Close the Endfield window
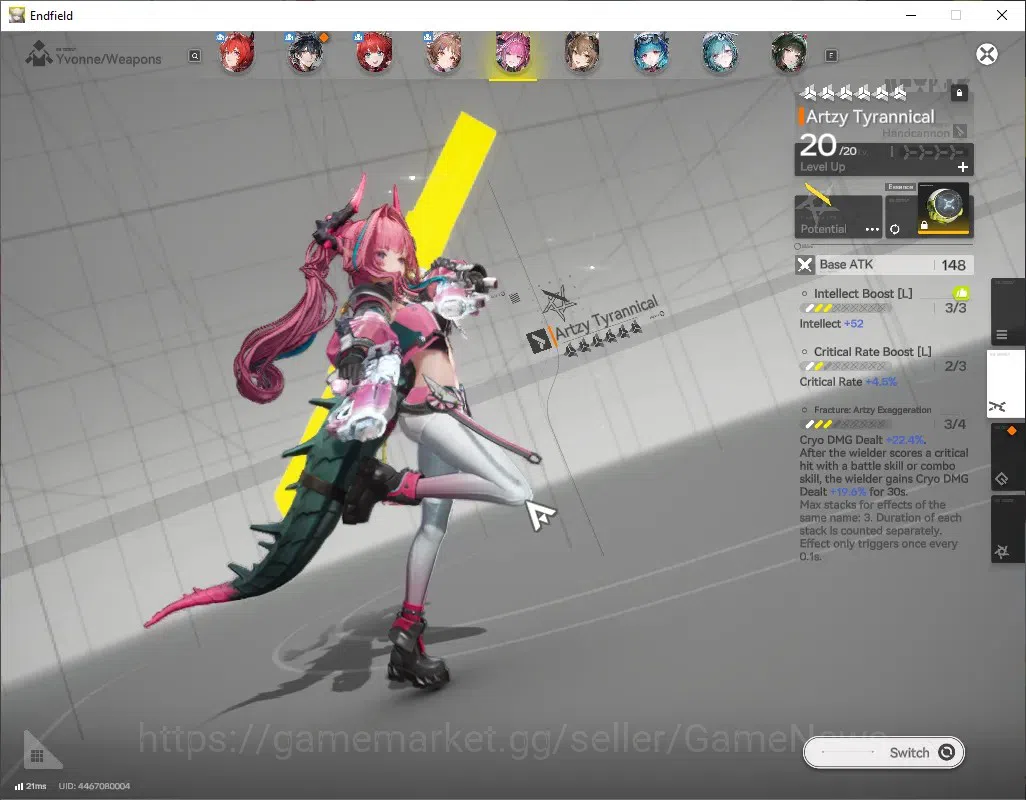1026x800 pixels. [1002, 15]
